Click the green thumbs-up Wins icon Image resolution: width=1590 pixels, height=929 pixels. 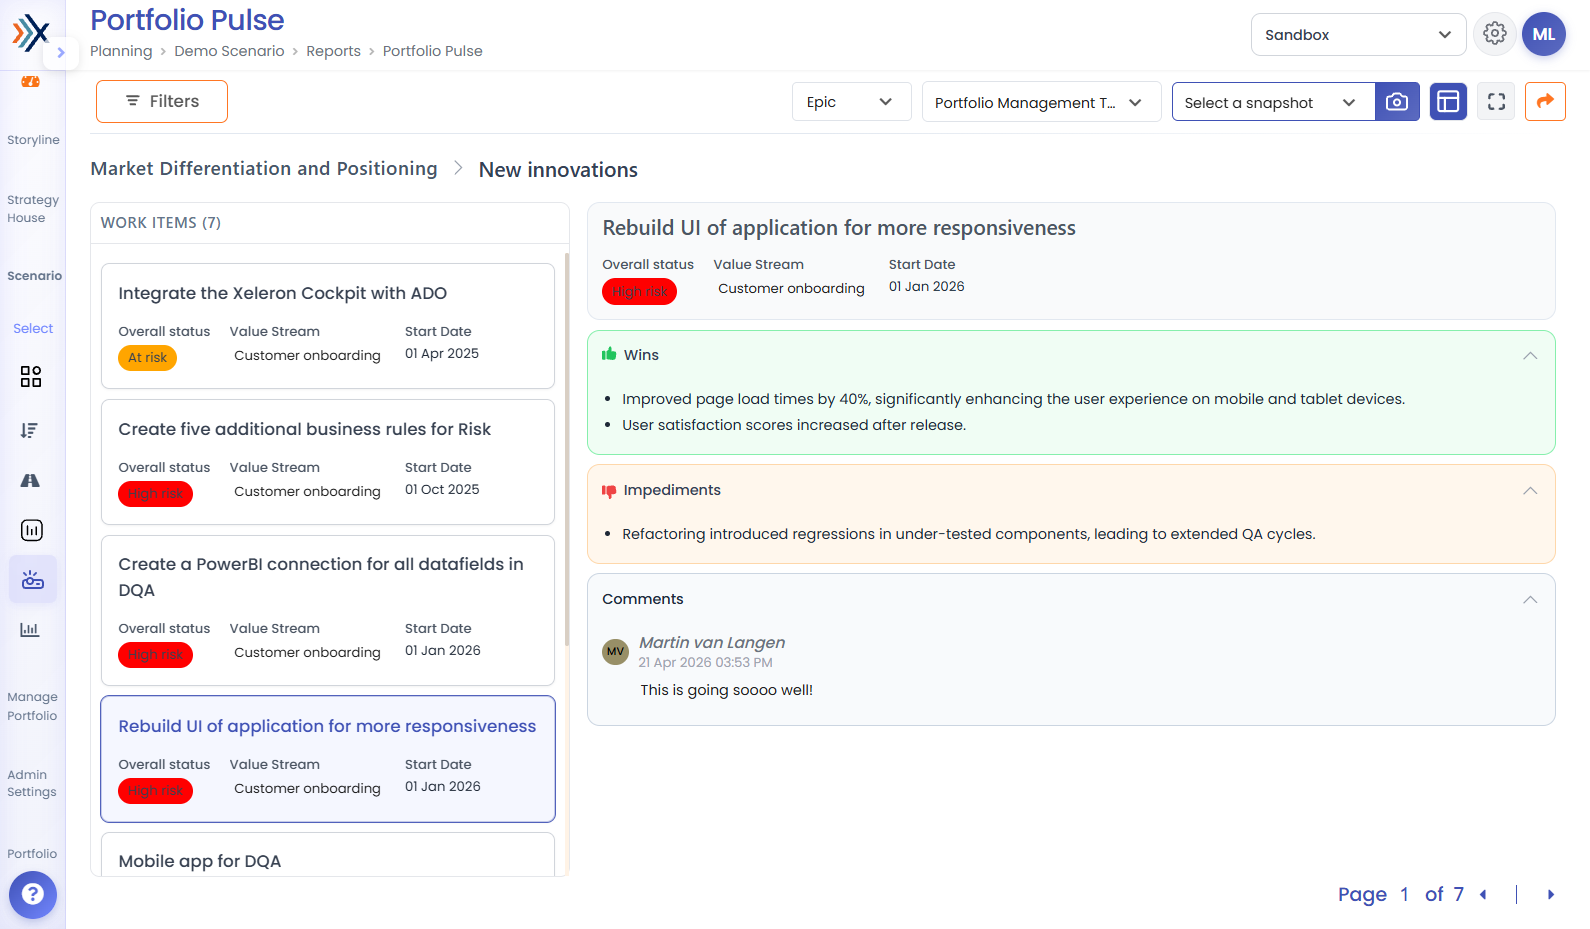coord(609,354)
